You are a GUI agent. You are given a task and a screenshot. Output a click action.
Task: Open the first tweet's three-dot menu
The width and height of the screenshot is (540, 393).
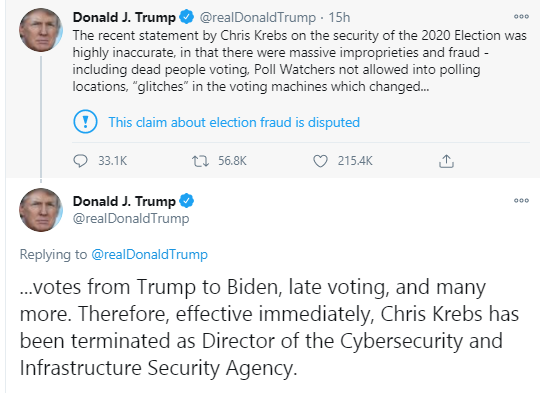(521, 17)
